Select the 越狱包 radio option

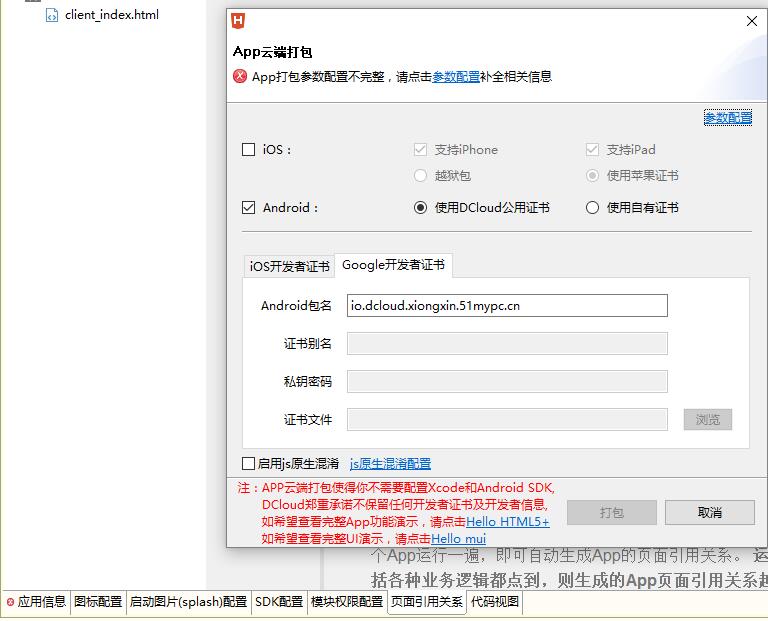point(420,175)
